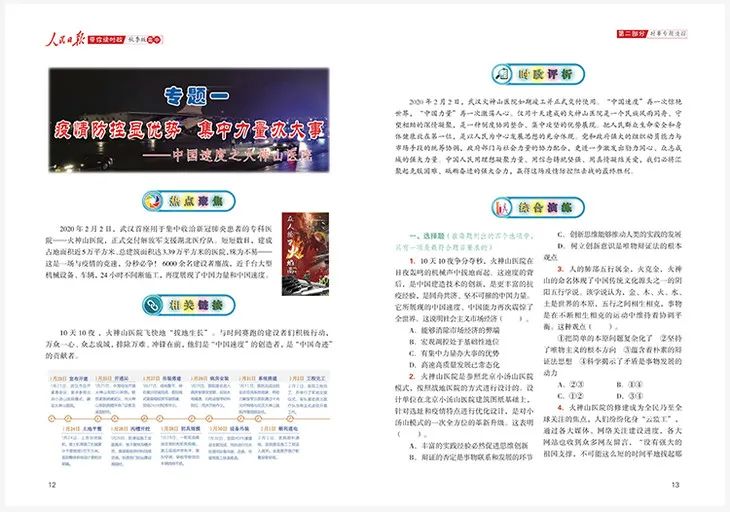Open the 专题一 banner image

tap(189, 120)
